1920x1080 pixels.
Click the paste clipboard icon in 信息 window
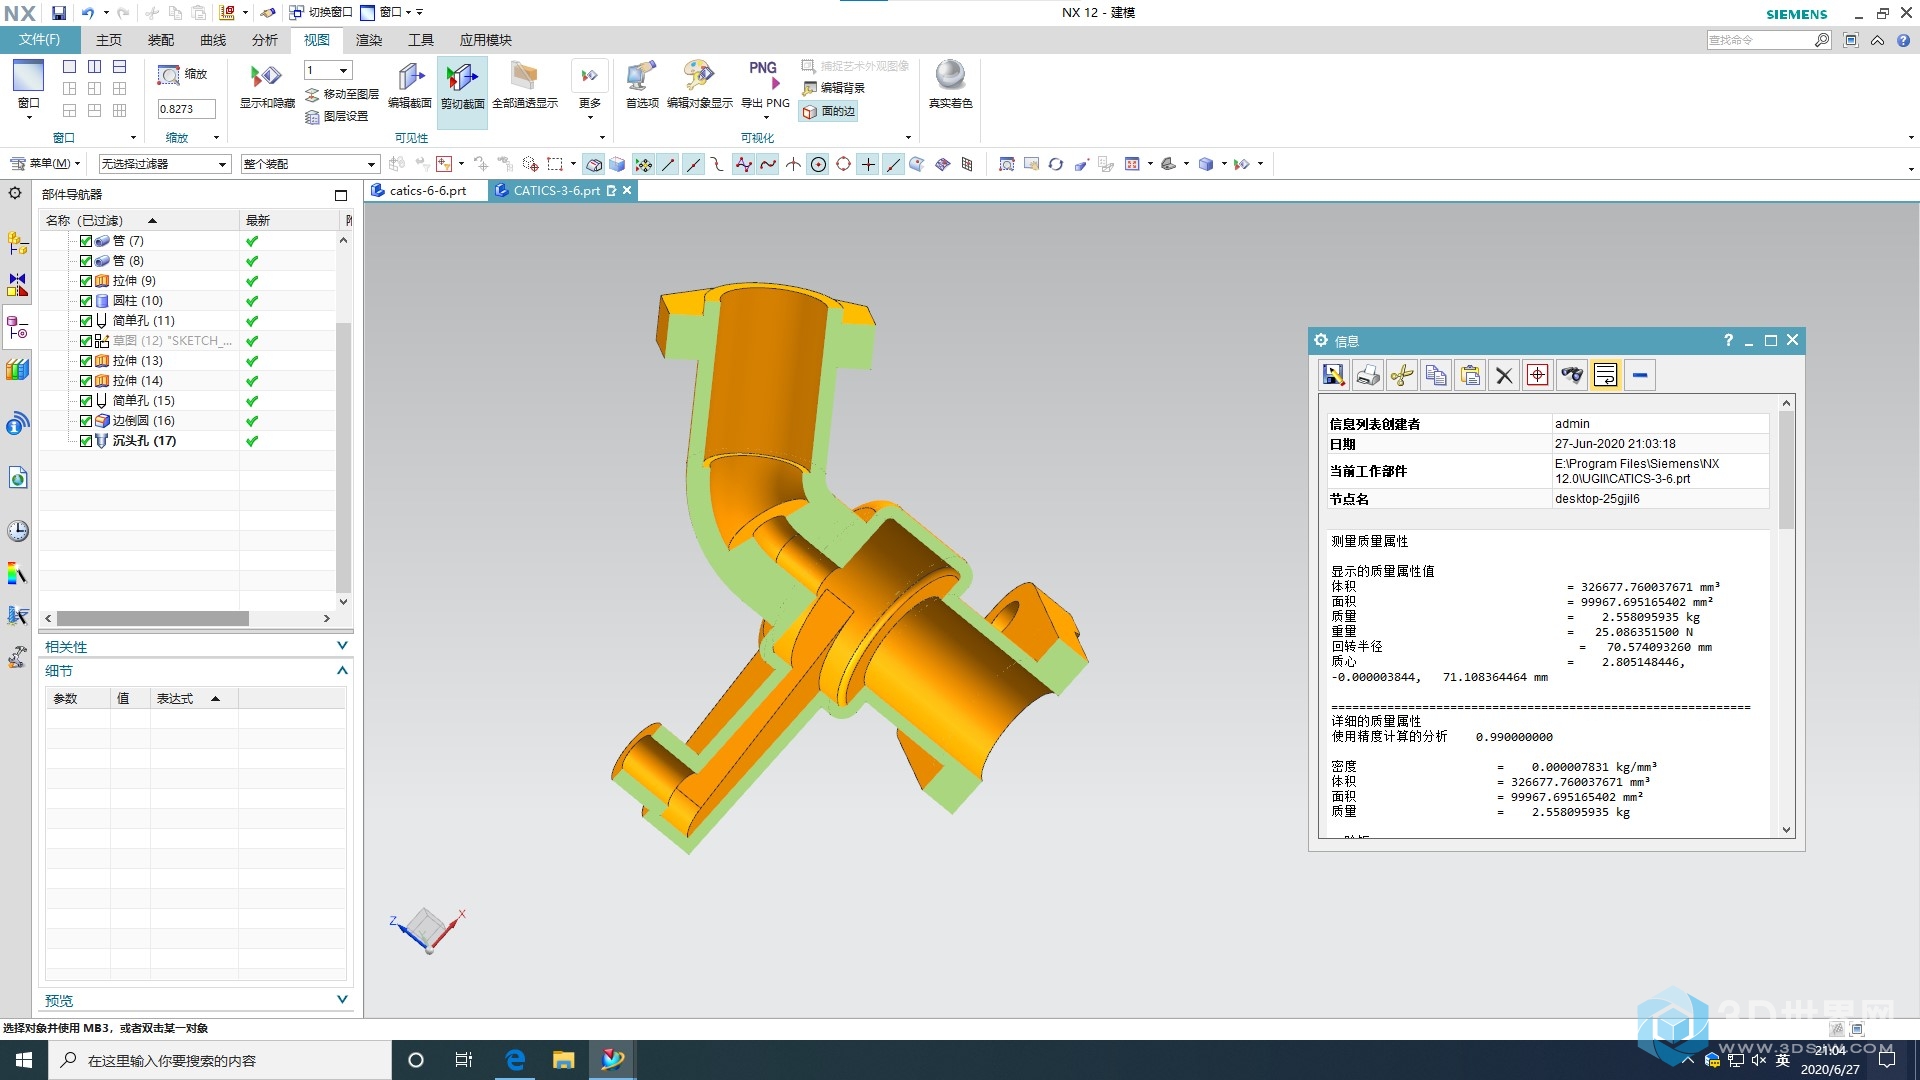[1470, 375]
